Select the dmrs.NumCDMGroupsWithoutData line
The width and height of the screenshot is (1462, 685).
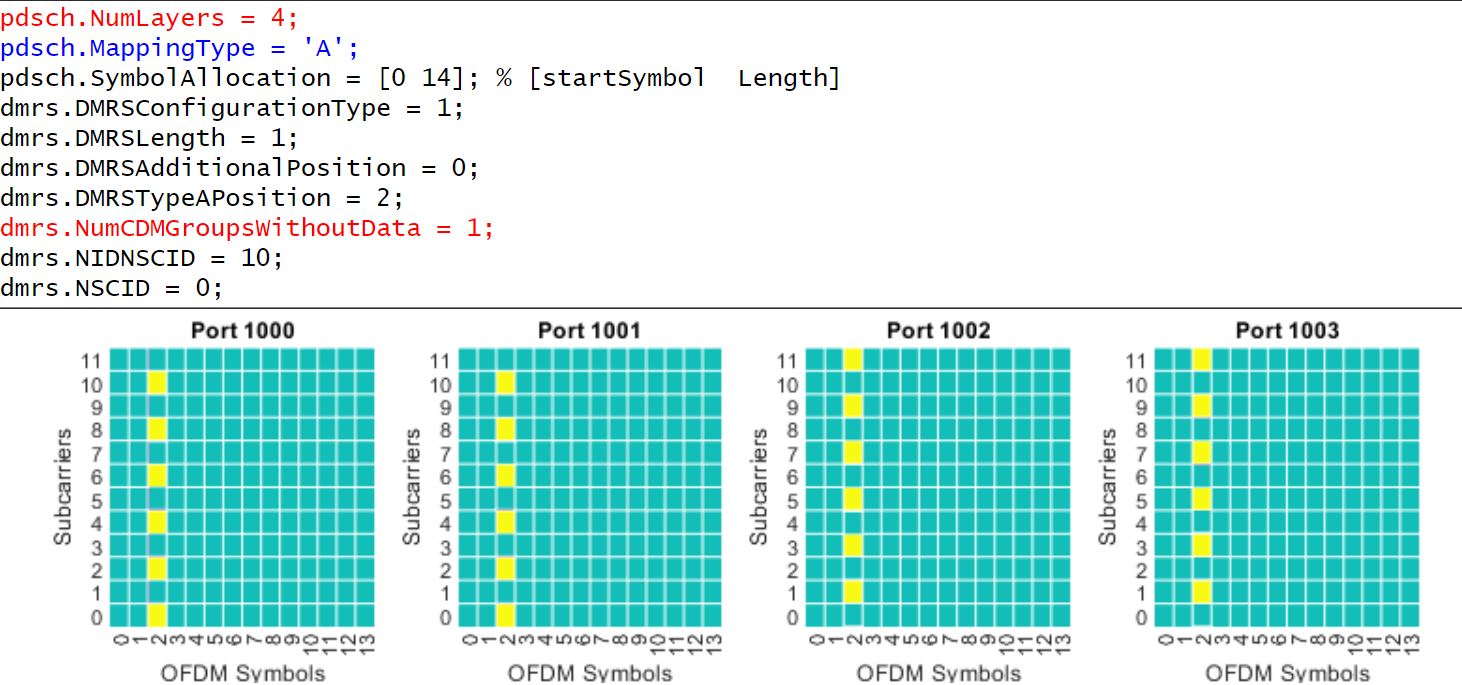pos(245,228)
